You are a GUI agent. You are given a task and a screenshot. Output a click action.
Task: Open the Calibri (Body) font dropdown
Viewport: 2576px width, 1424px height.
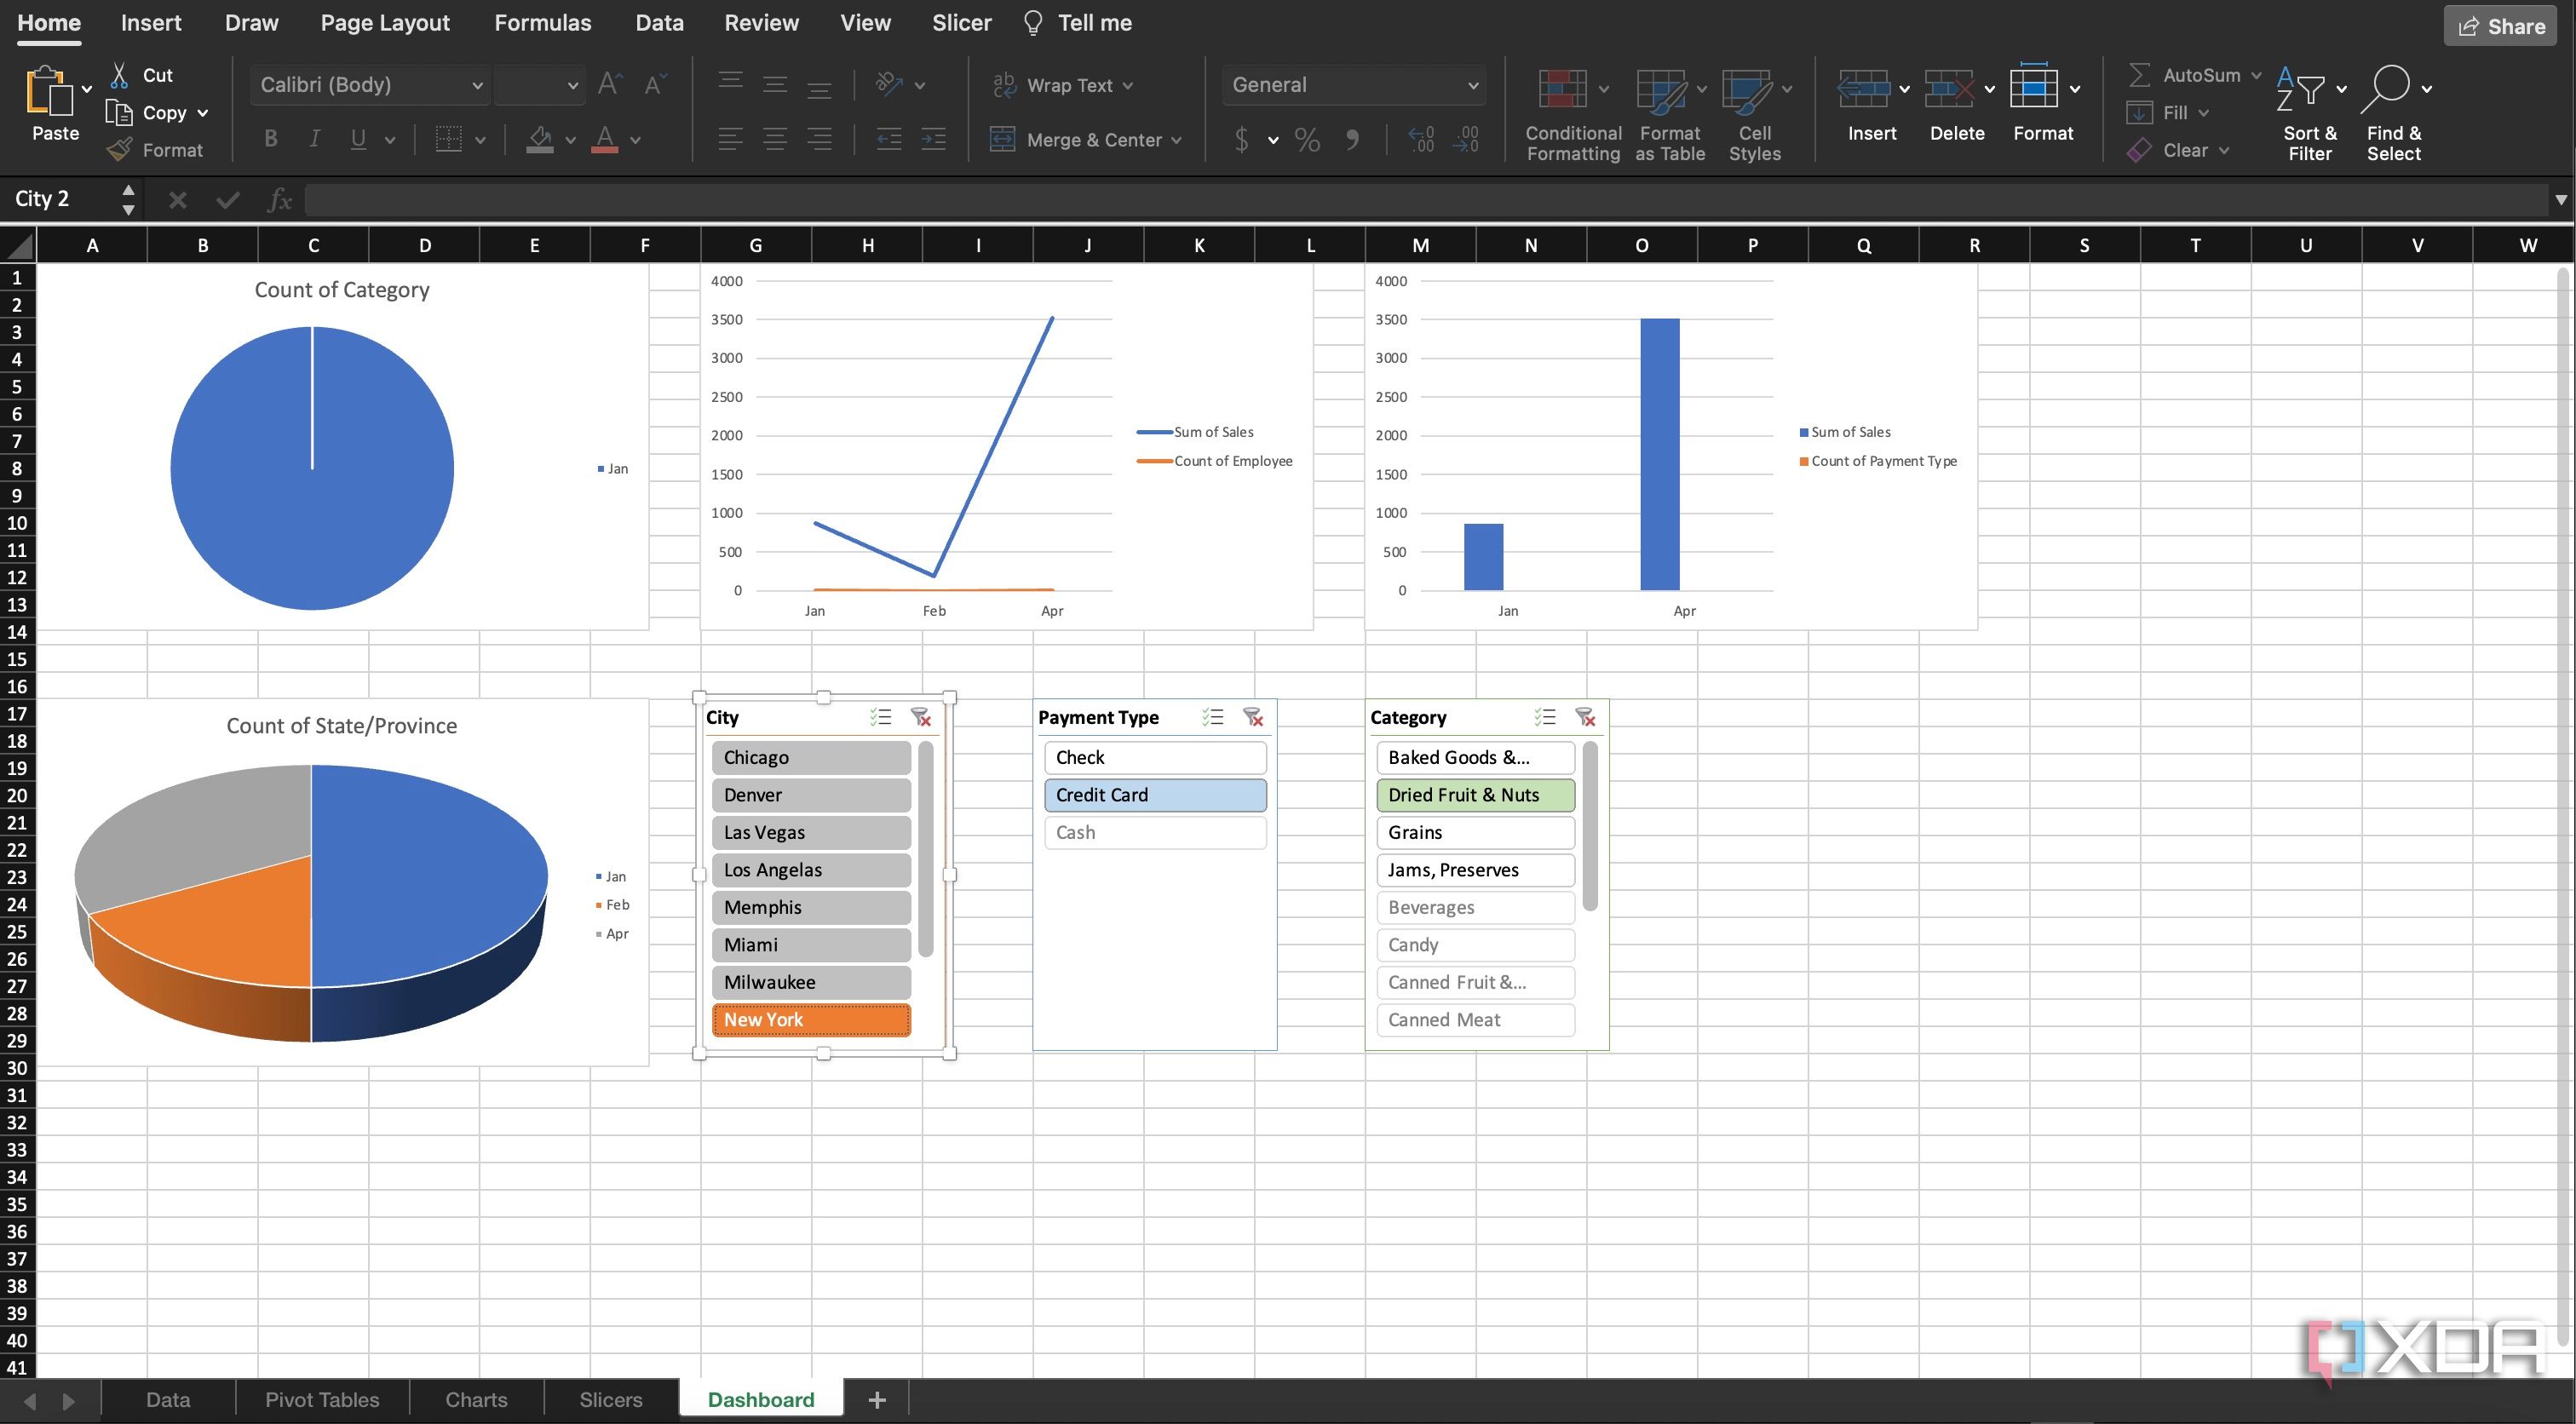point(477,86)
